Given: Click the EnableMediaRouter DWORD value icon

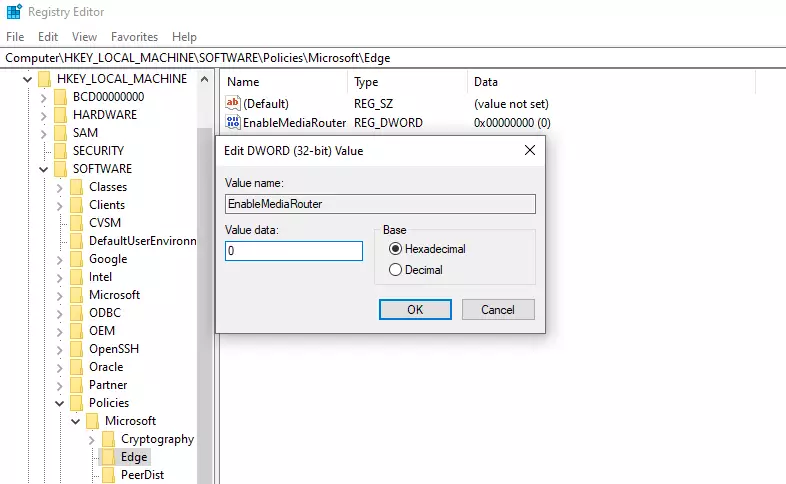Looking at the screenshot, I should [x=233, y=122].
